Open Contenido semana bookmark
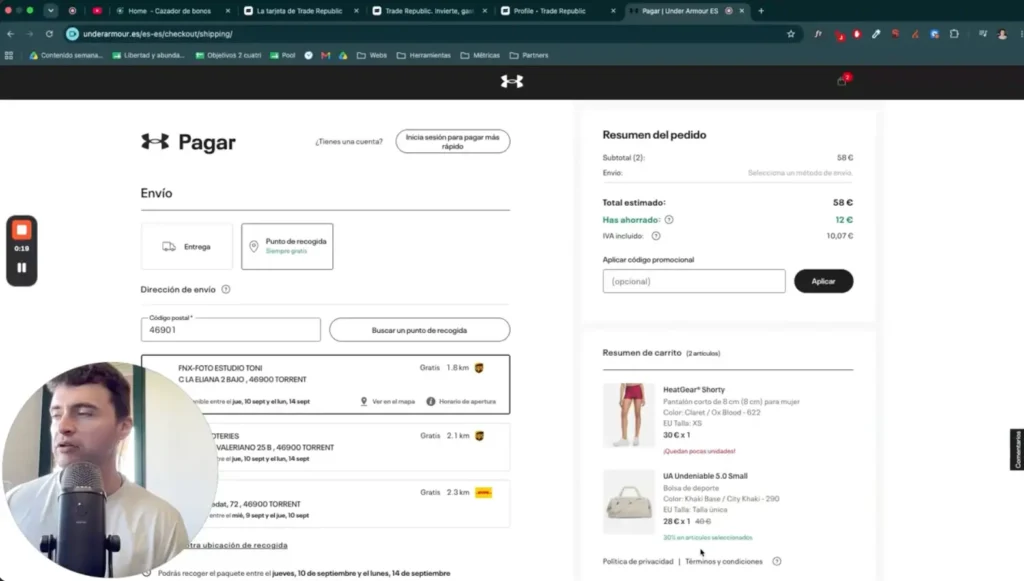 coord(66,55)
